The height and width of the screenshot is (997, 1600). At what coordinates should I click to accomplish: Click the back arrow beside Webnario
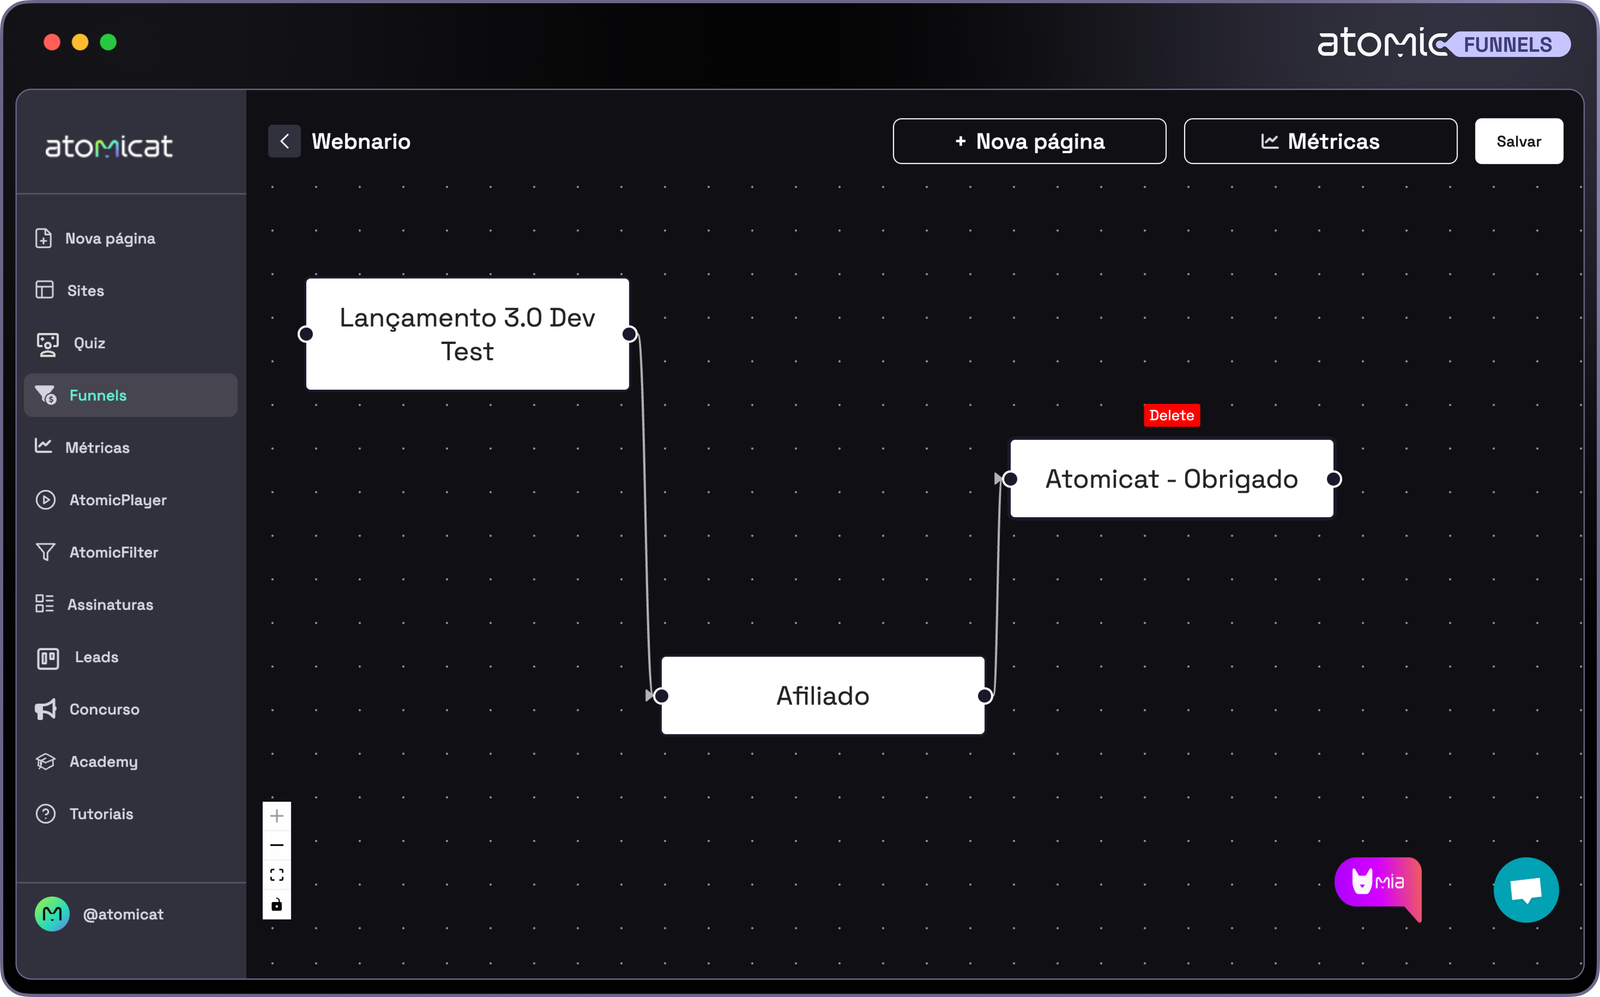tap(284, 141)
